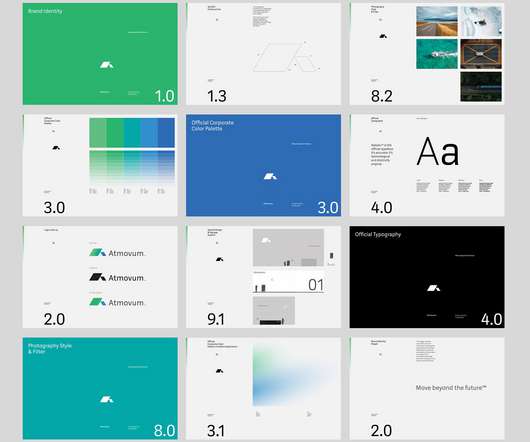Select the logo construction wireframe drawing
Viewport: 530px width, 442px height.
coord(286,56)
